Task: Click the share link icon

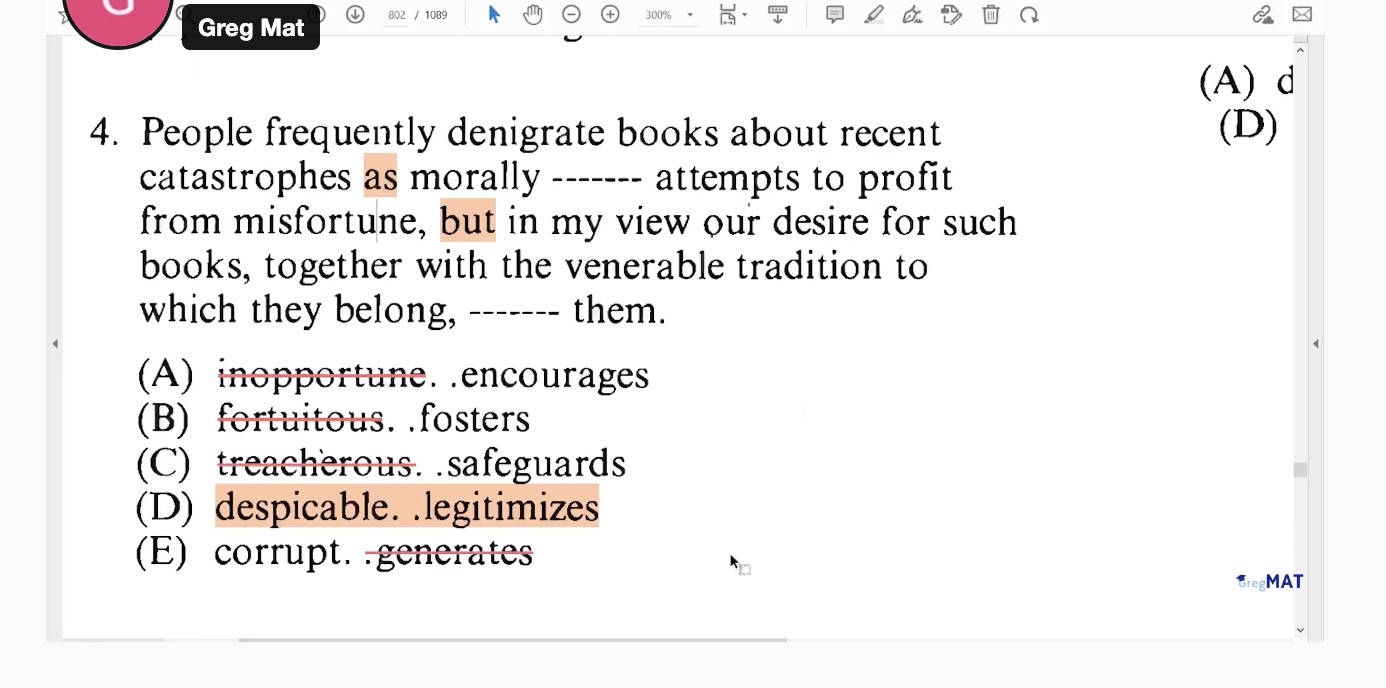Action: click(1263, 14)
